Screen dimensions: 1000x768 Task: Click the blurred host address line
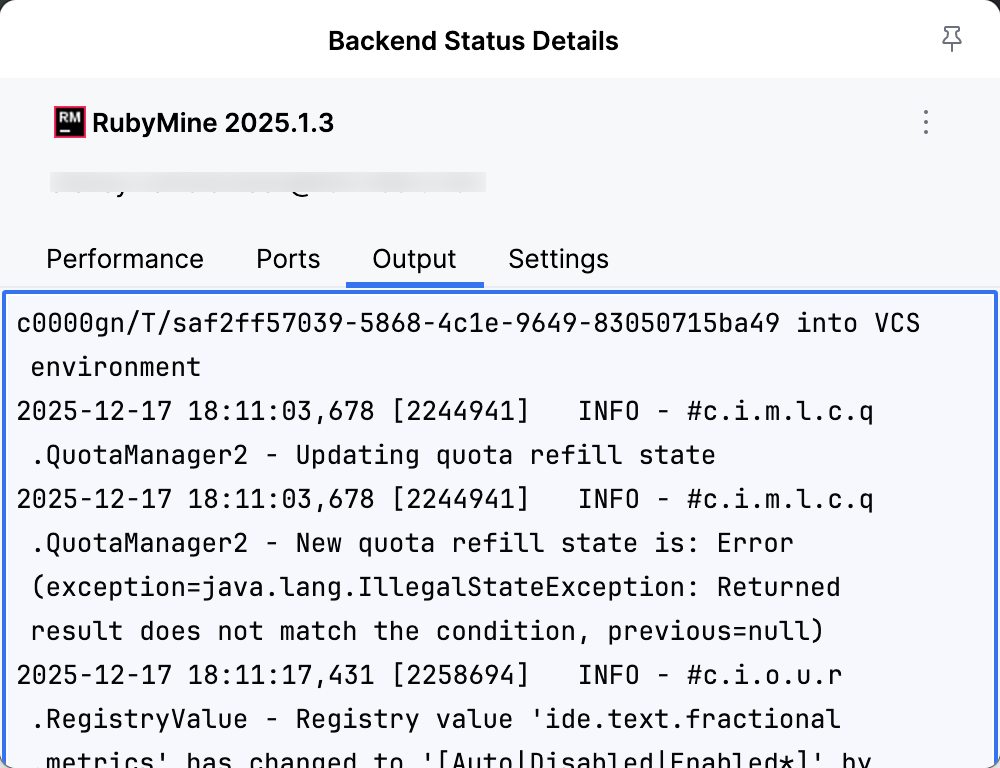pyautogui.click(x=268, y=183)
